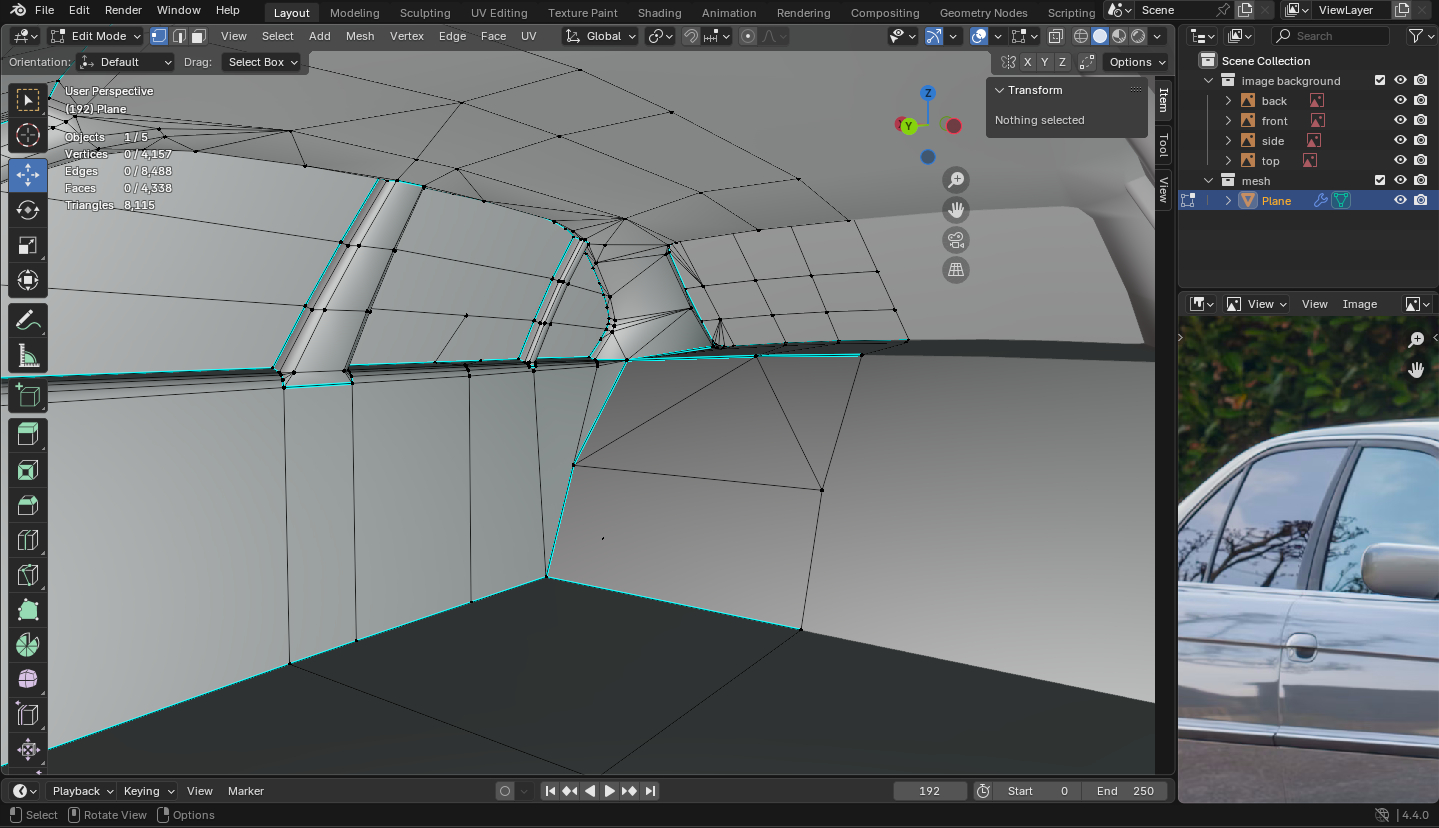The image size is (1439, 828).
Task: Select the Edge Slide tool
Action: 28,715
